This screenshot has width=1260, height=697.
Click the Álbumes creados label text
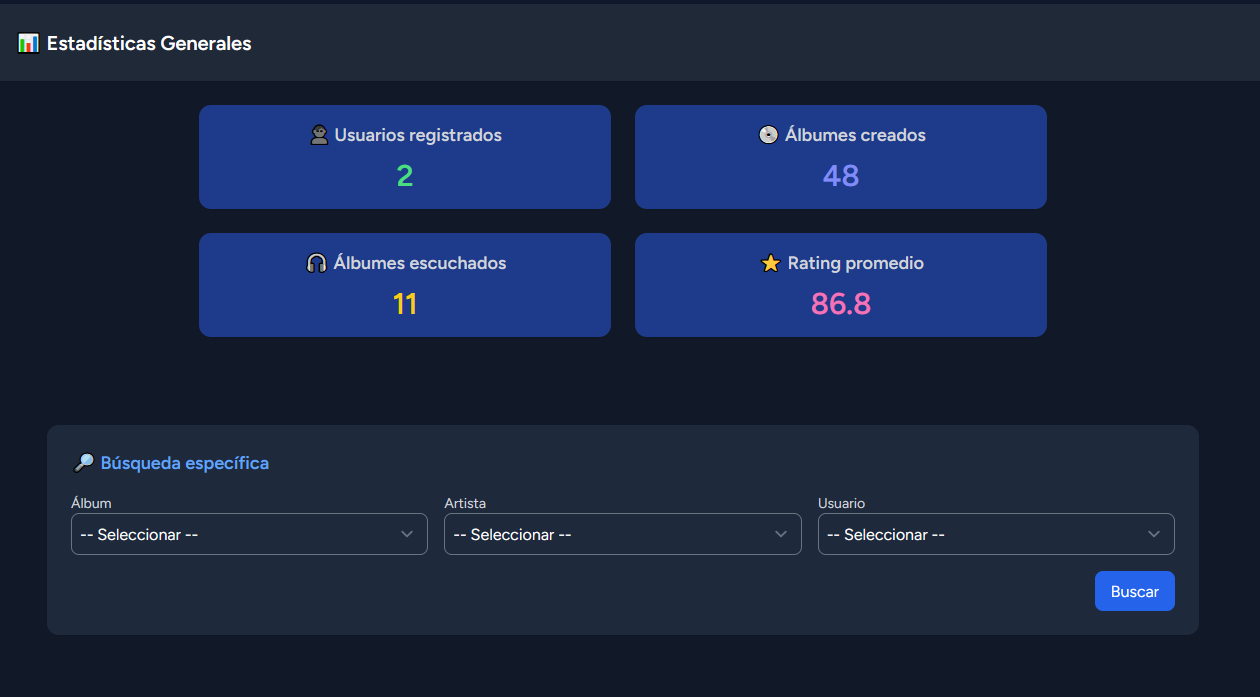pos(855,135)
